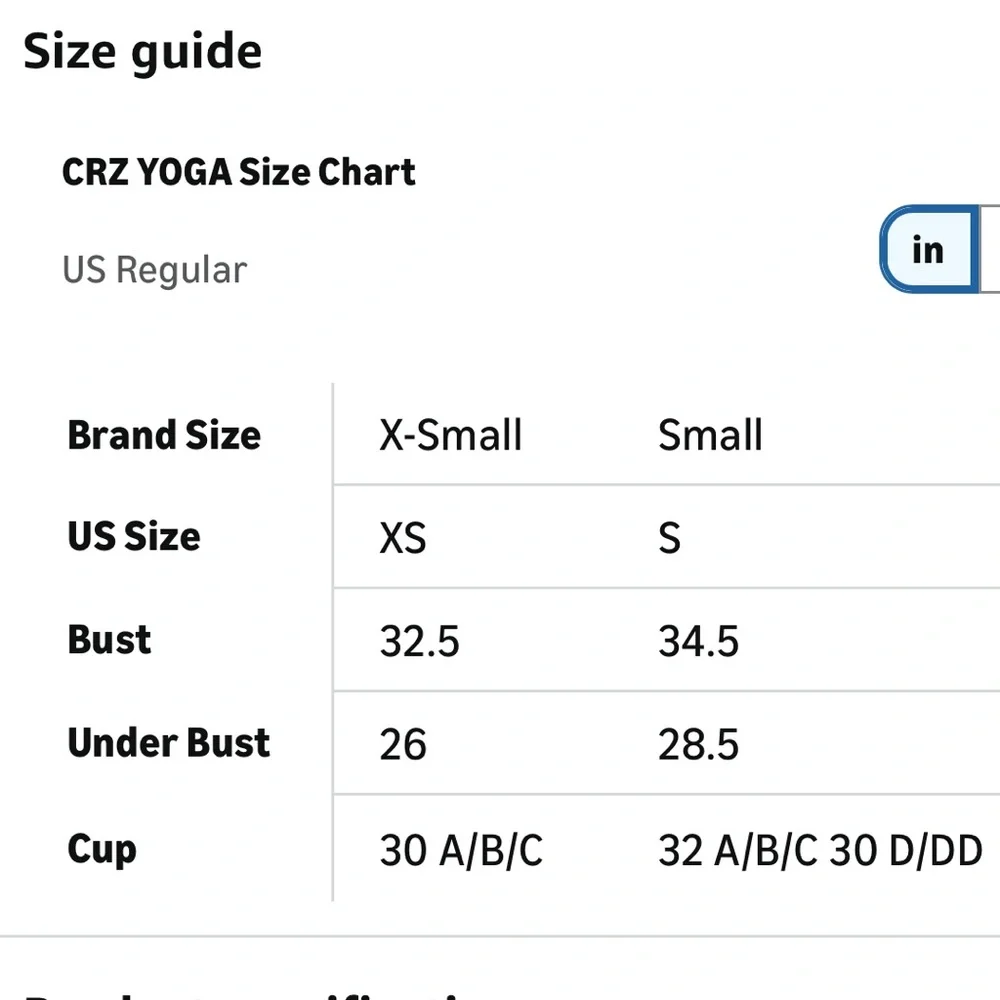Click the 34.5 bust measurement cell
The width and height of the screenshot is (1000, 1000).
(698, 642)
